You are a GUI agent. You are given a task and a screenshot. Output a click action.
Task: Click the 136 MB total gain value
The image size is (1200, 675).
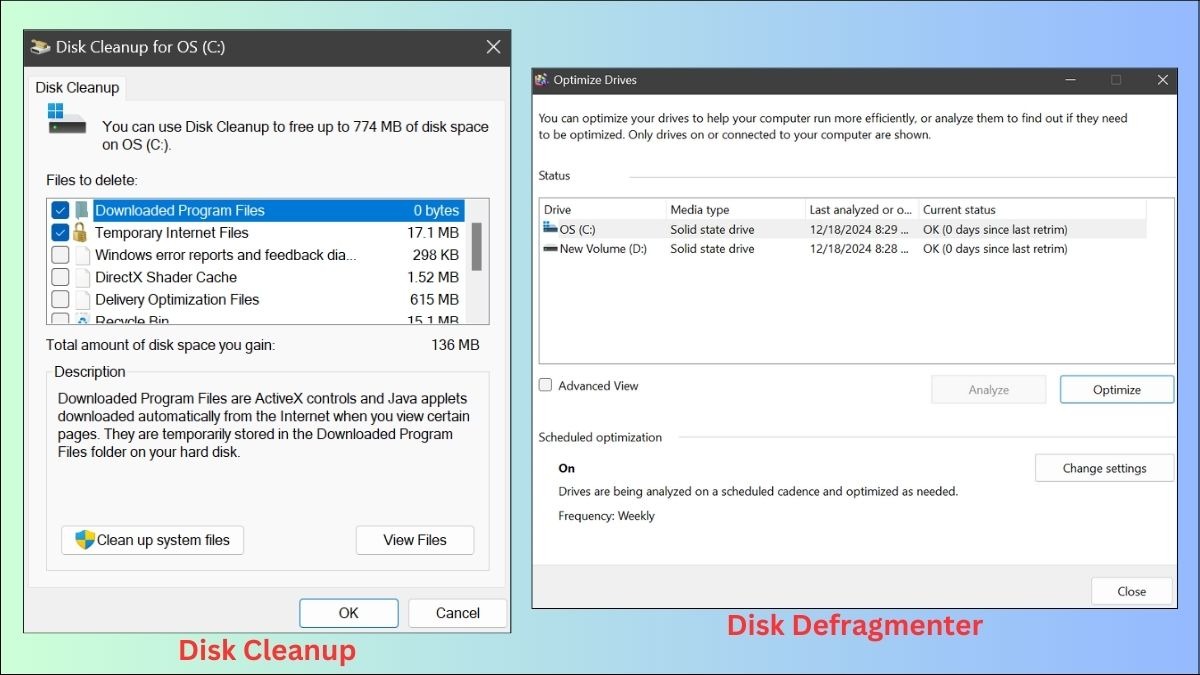(x=455, y=345)
